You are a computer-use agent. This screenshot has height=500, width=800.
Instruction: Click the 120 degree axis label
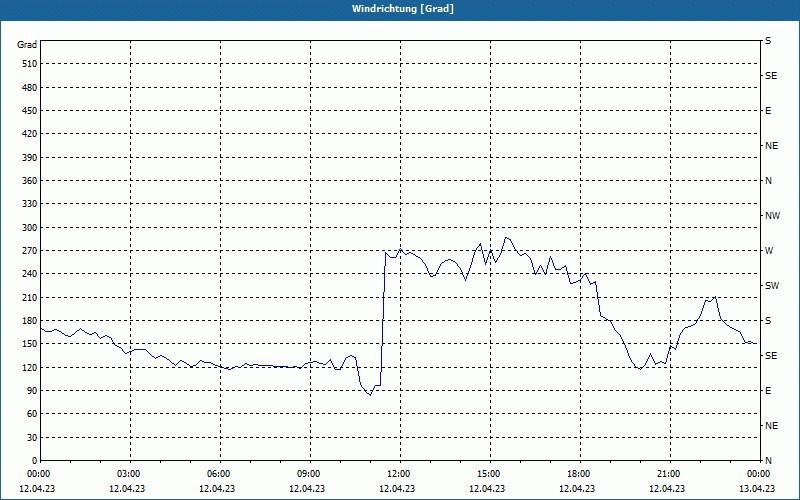coord(29,367)
